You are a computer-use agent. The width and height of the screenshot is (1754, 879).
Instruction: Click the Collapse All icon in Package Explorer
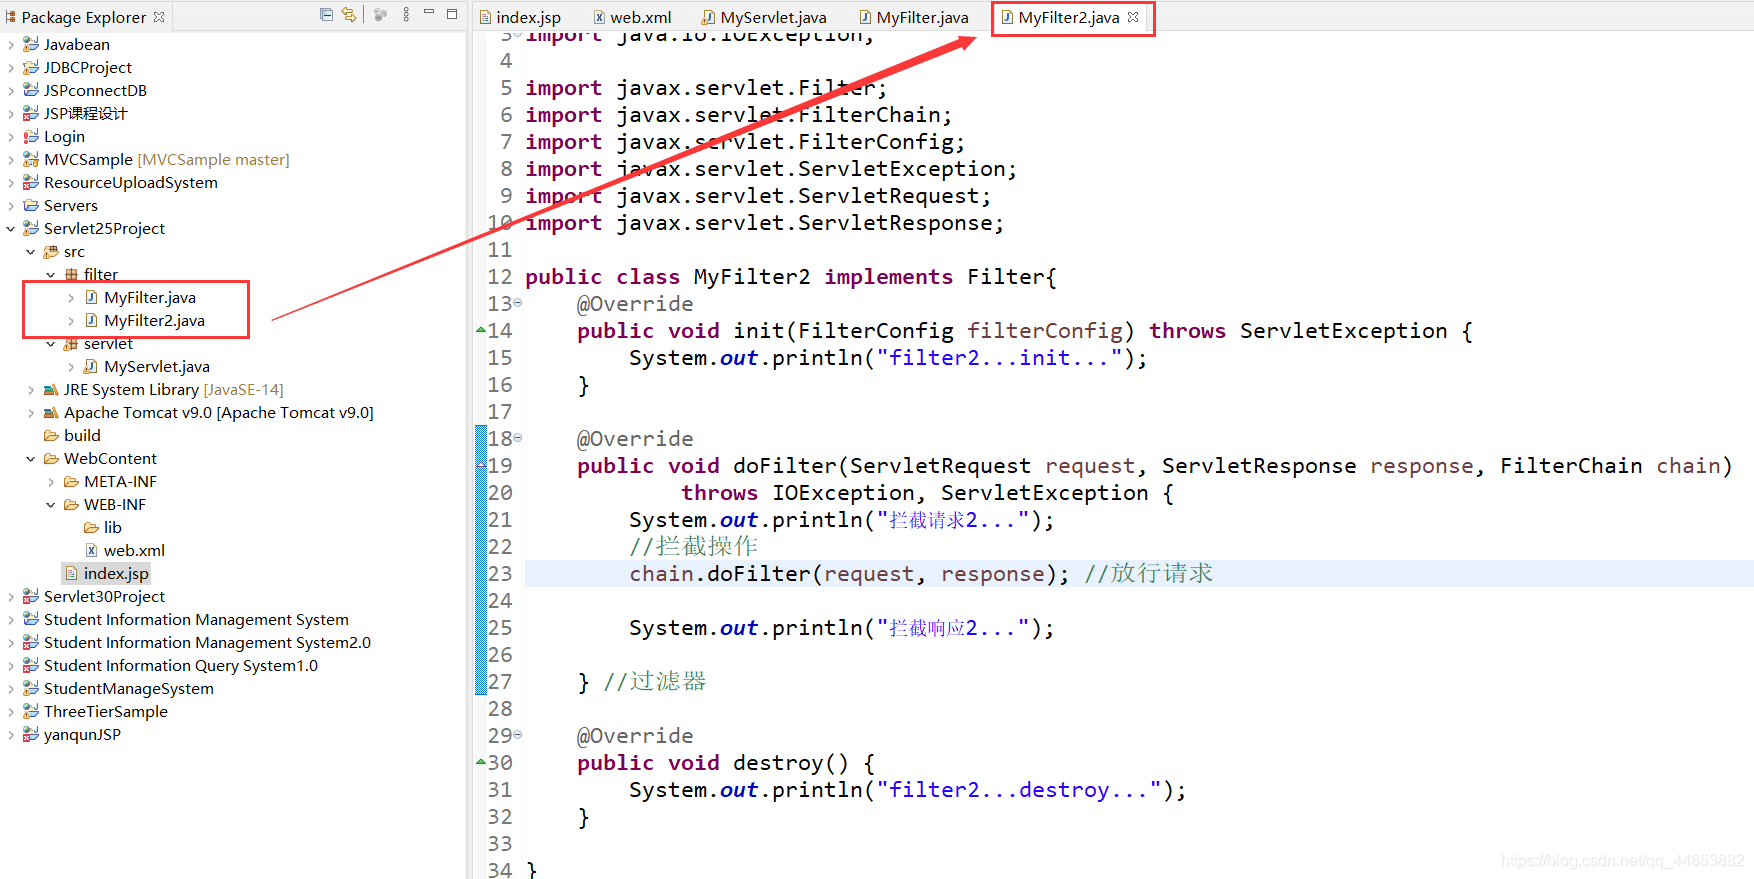point(326,14)
